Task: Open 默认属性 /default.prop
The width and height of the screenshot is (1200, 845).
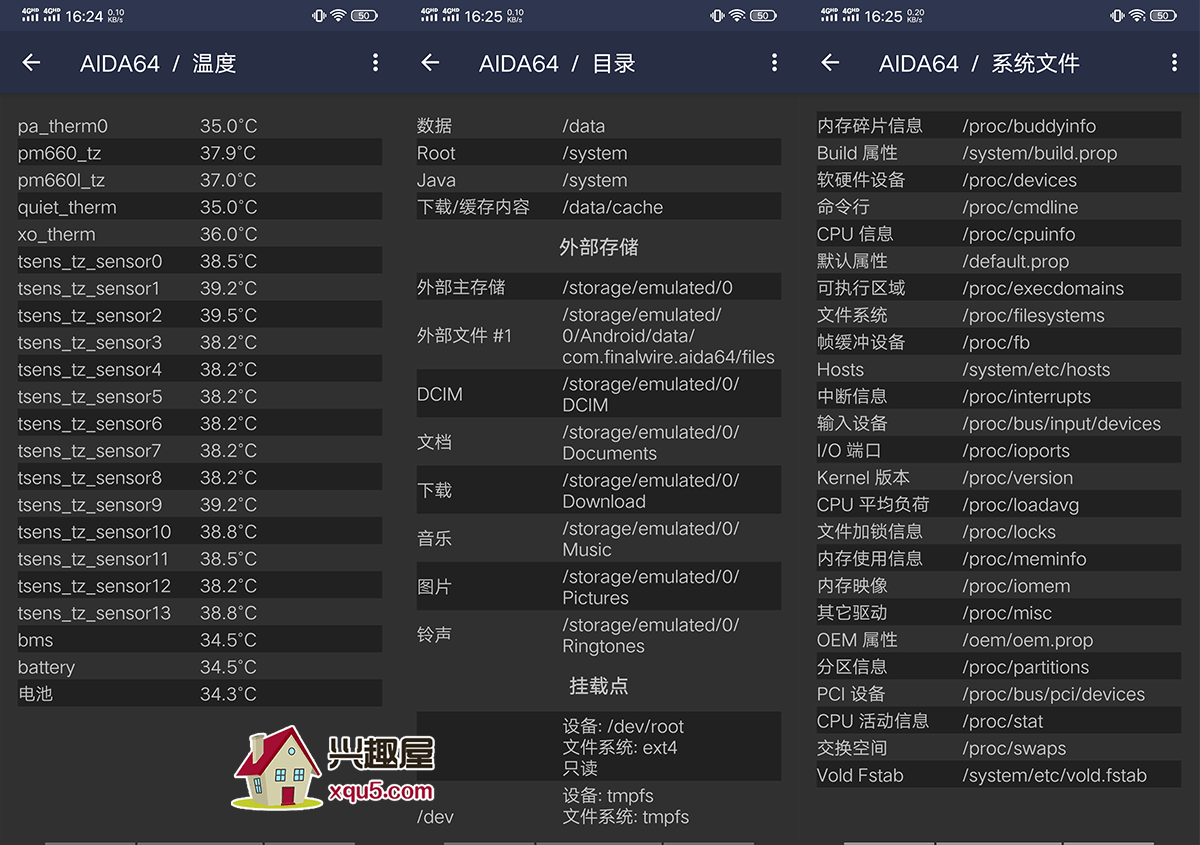Action: tap(999, 261)
